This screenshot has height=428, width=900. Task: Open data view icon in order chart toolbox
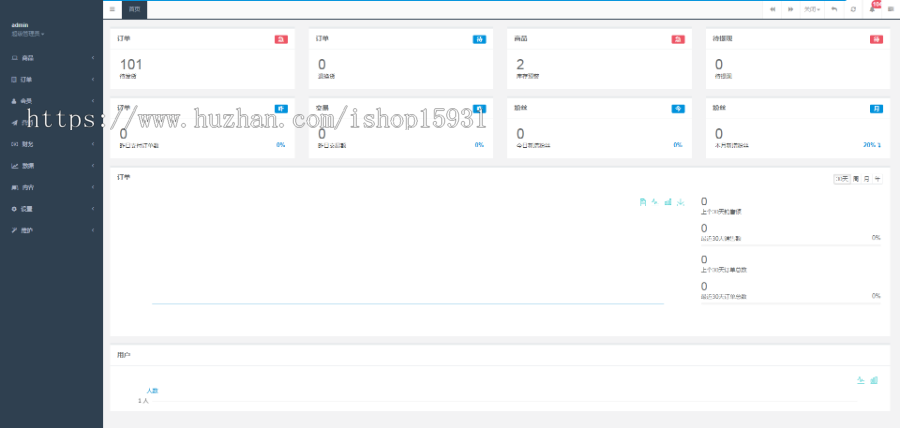click(x=643, y=202)
